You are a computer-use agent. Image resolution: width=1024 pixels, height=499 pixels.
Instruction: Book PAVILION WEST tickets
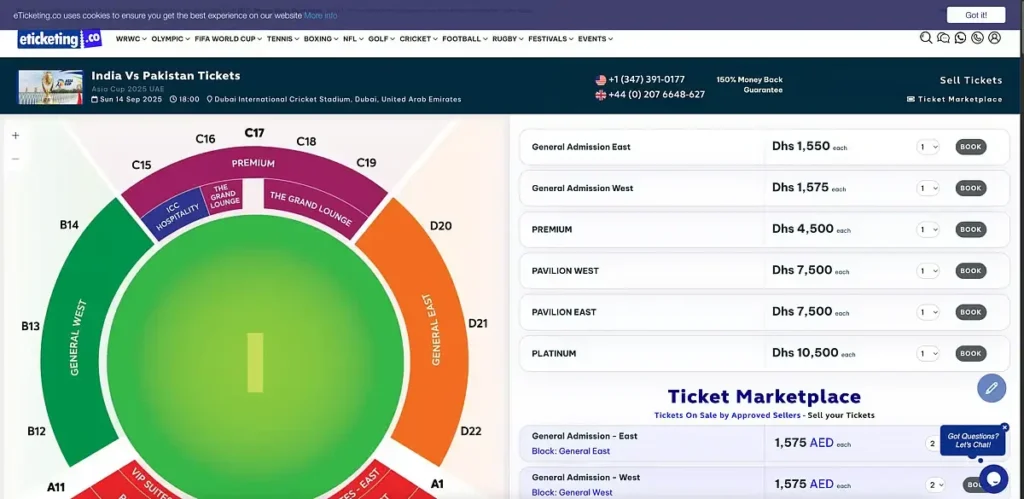970,271
